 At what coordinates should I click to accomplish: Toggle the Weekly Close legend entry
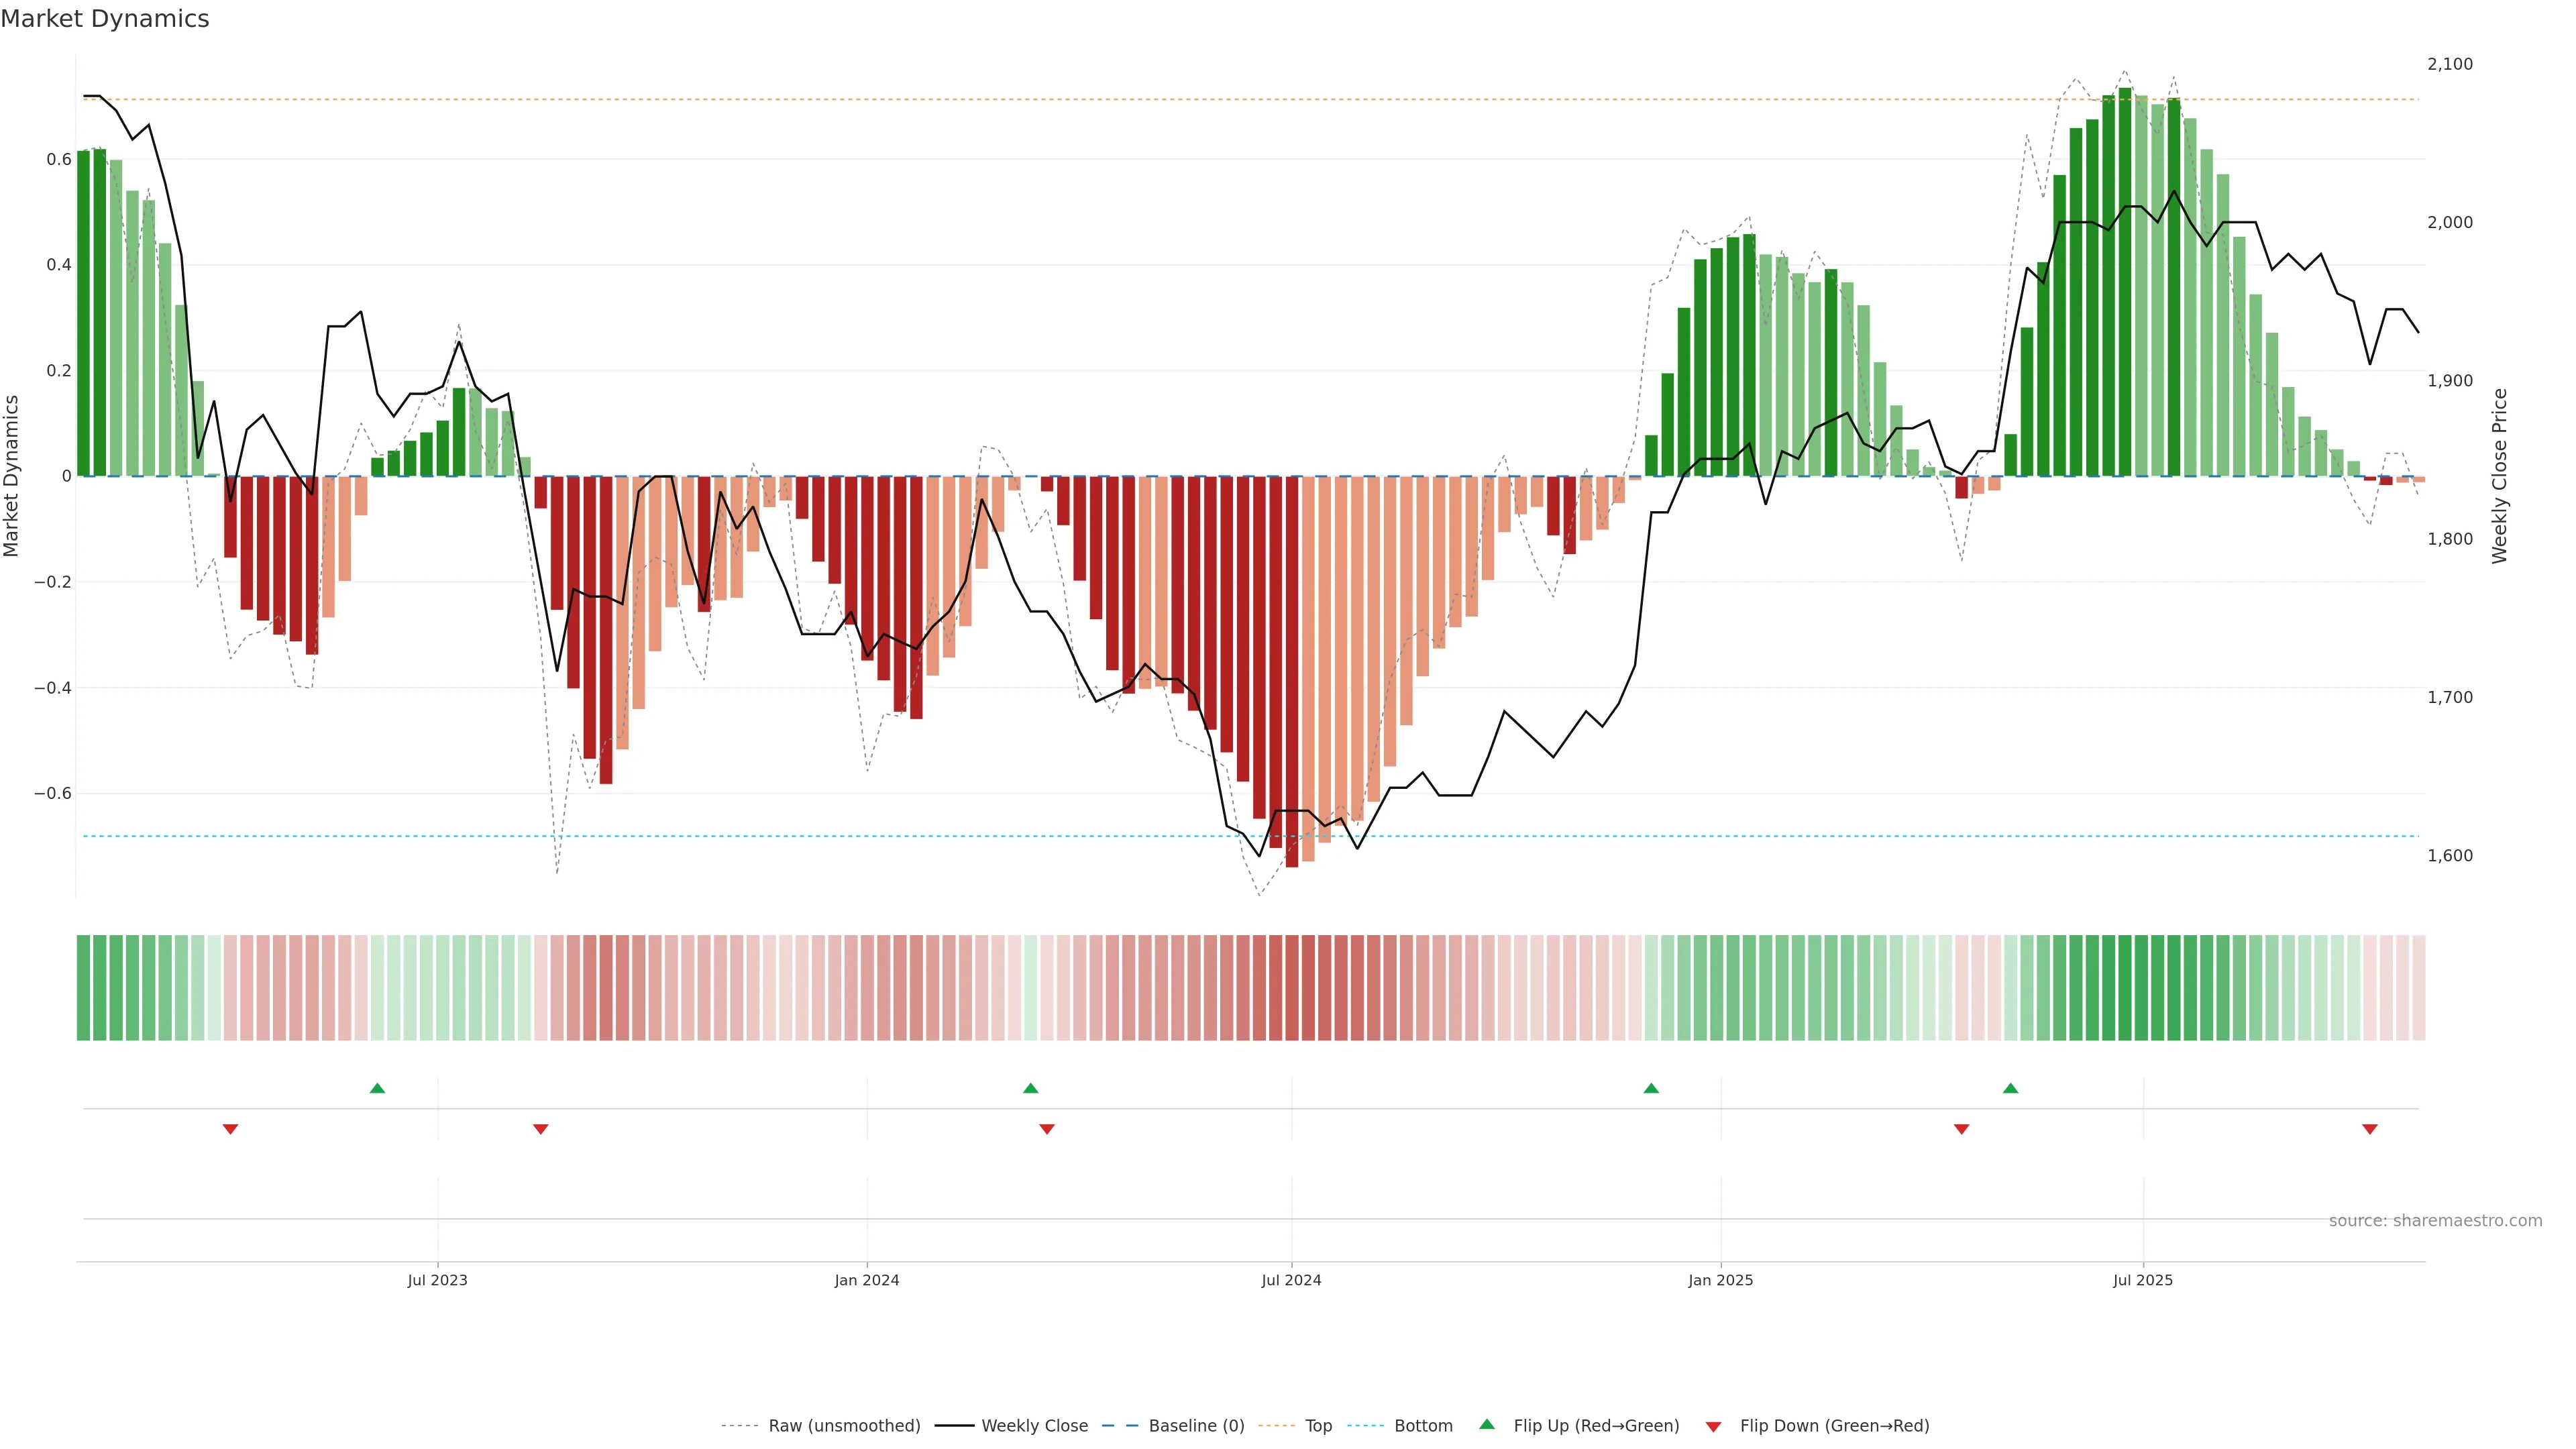coord(1034,1426)
